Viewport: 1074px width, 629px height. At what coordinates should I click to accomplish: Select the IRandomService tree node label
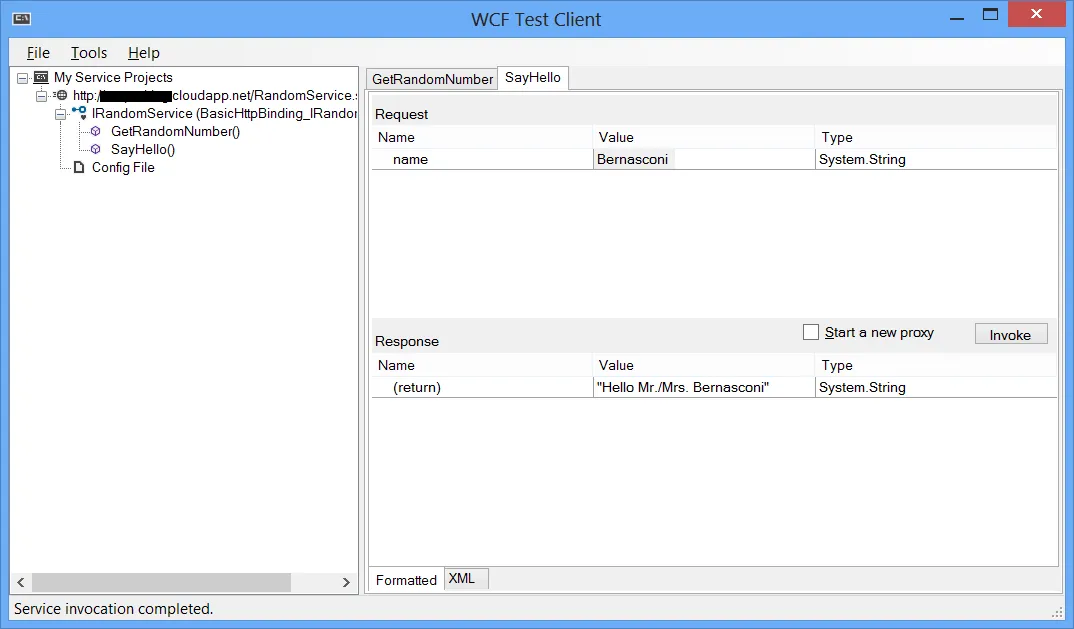[x=224, y=113]
